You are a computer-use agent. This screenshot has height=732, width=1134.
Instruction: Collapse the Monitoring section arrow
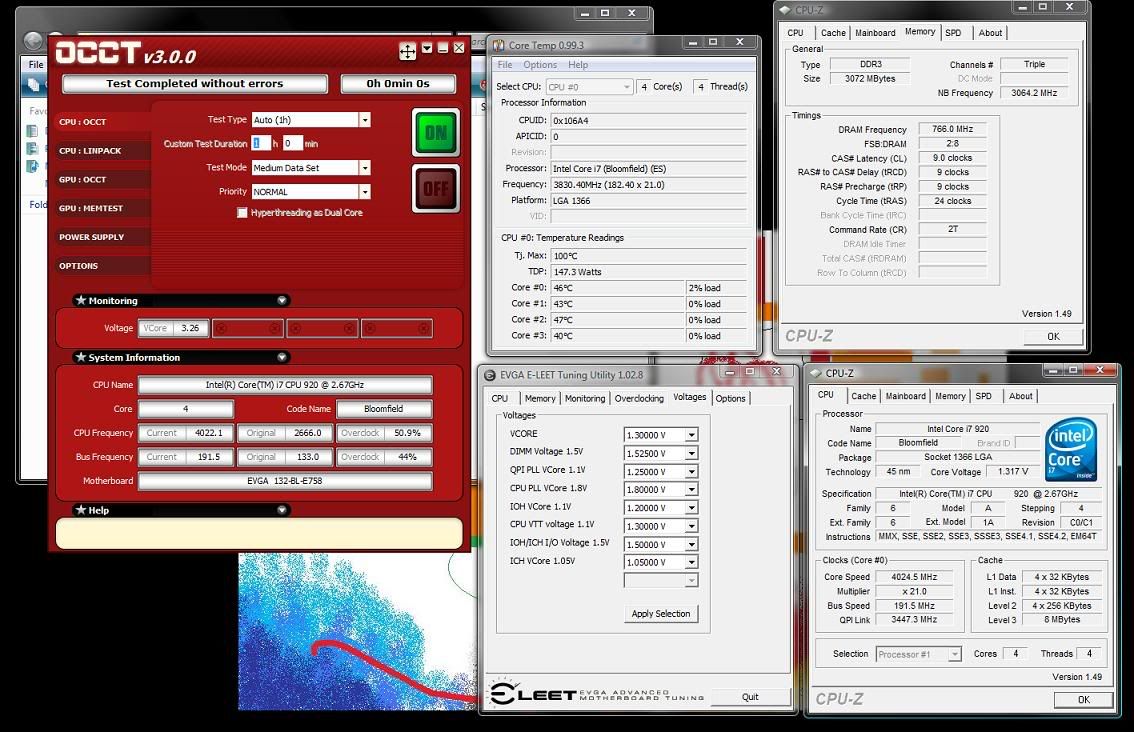pos(282,300)
